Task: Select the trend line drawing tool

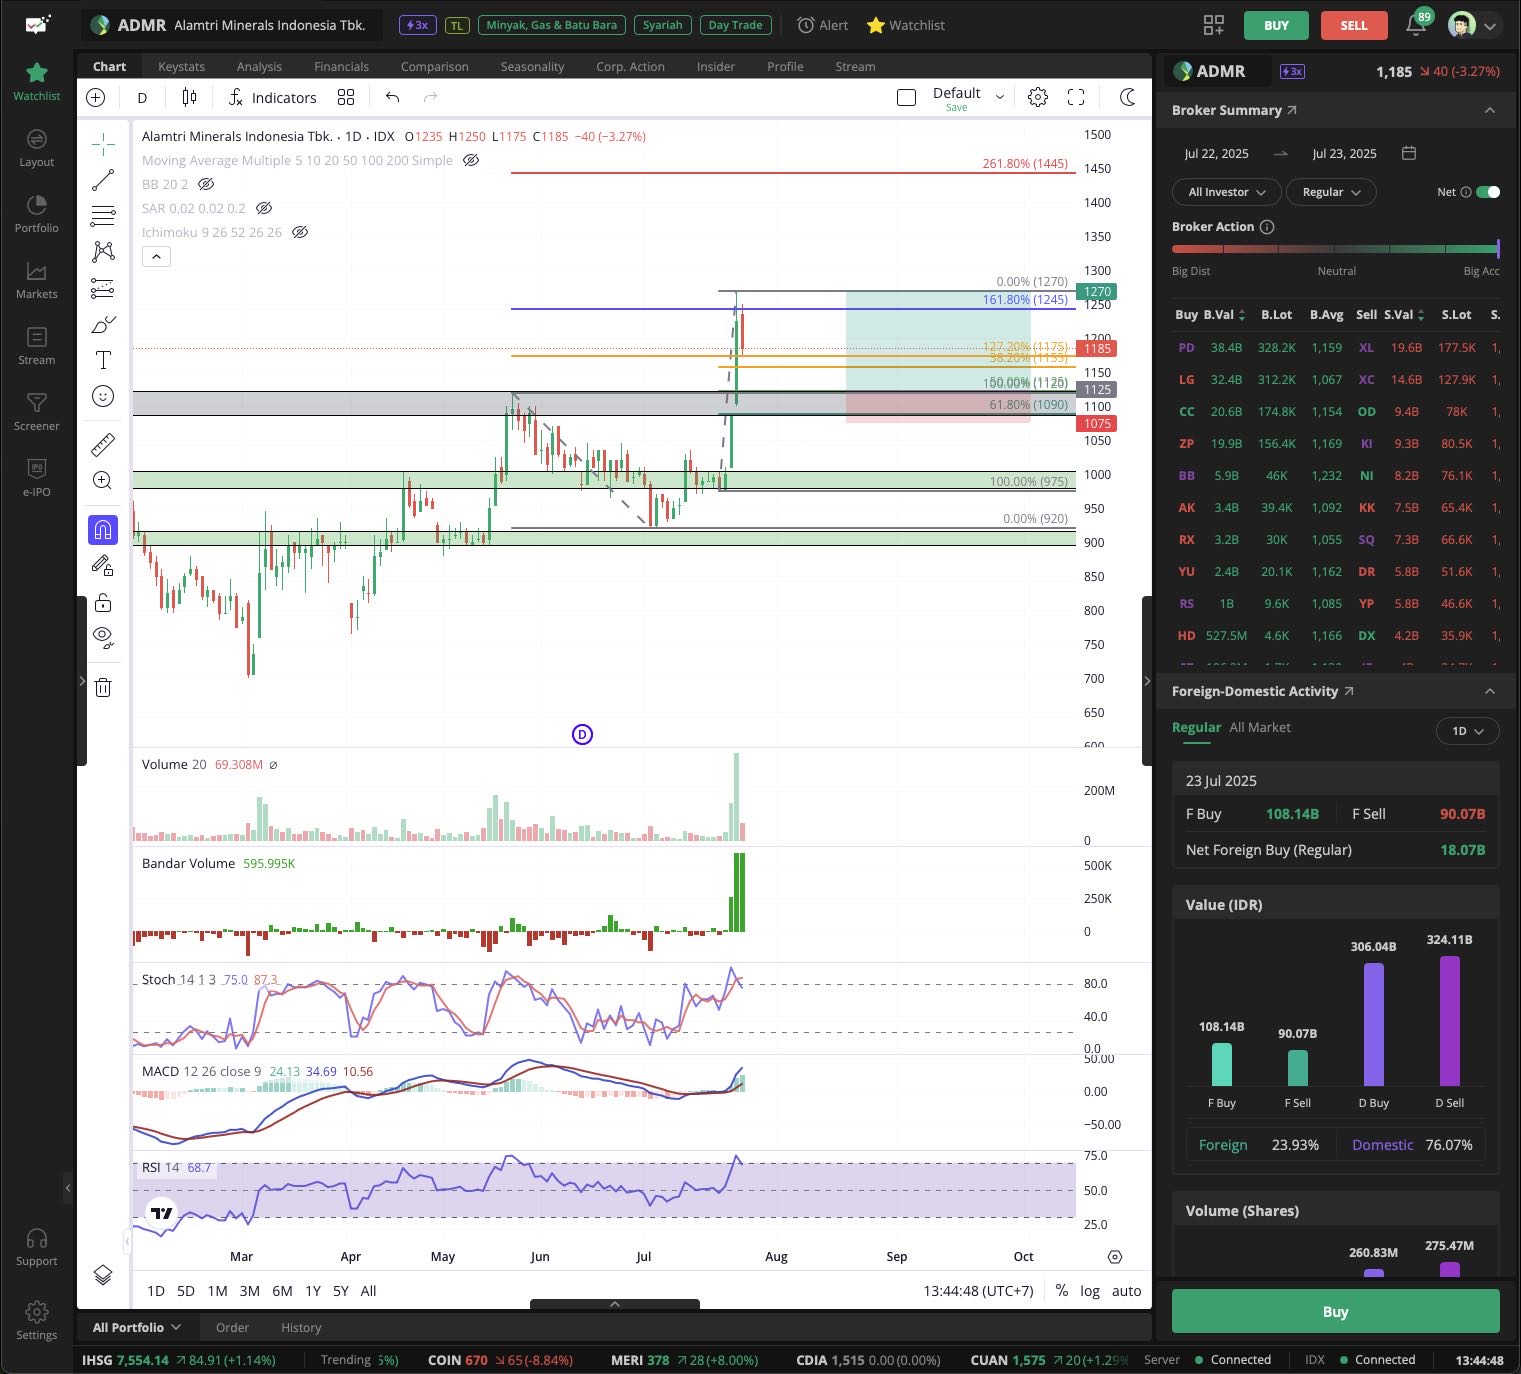Action: click(103, 181)
